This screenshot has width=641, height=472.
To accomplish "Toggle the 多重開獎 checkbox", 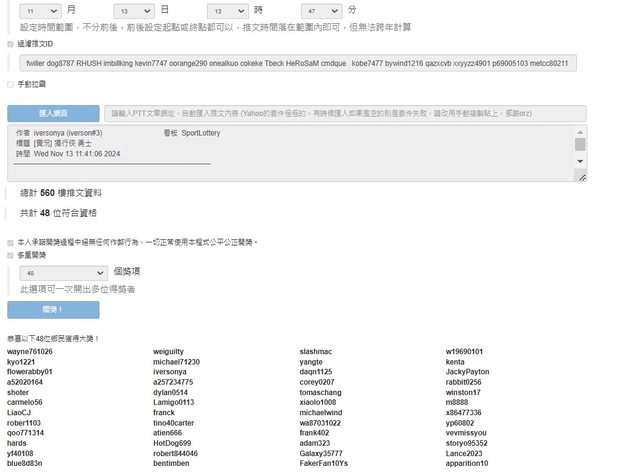I will 11,255.
